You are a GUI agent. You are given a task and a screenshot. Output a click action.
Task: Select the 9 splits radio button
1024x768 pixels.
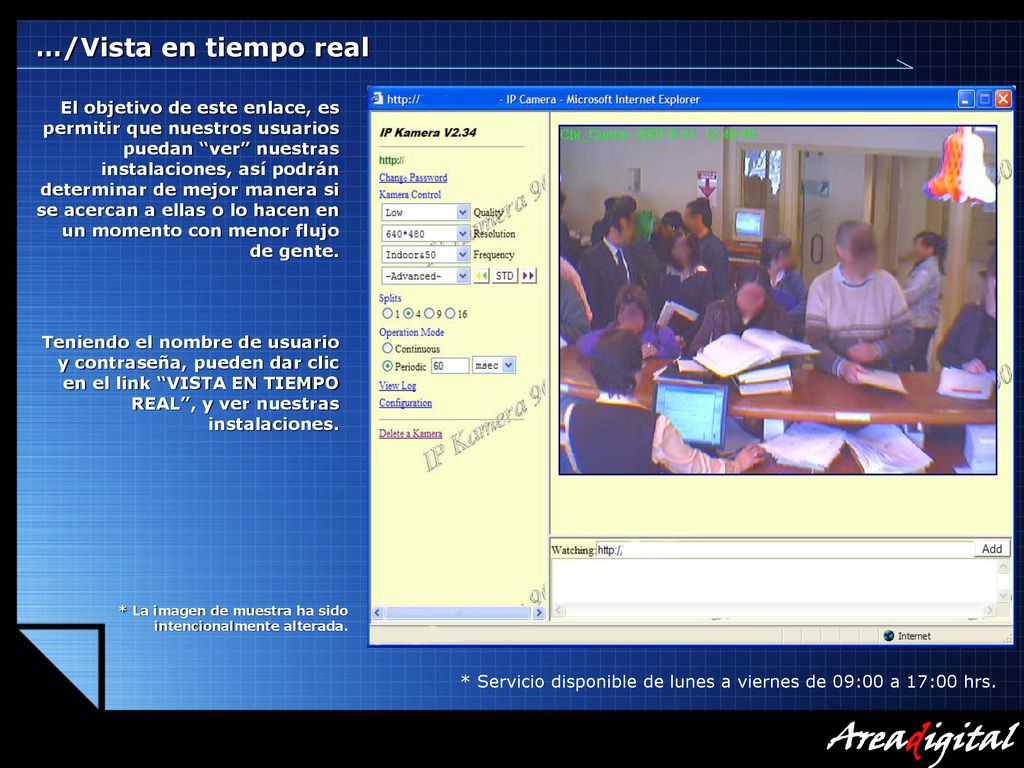[429, 313]
